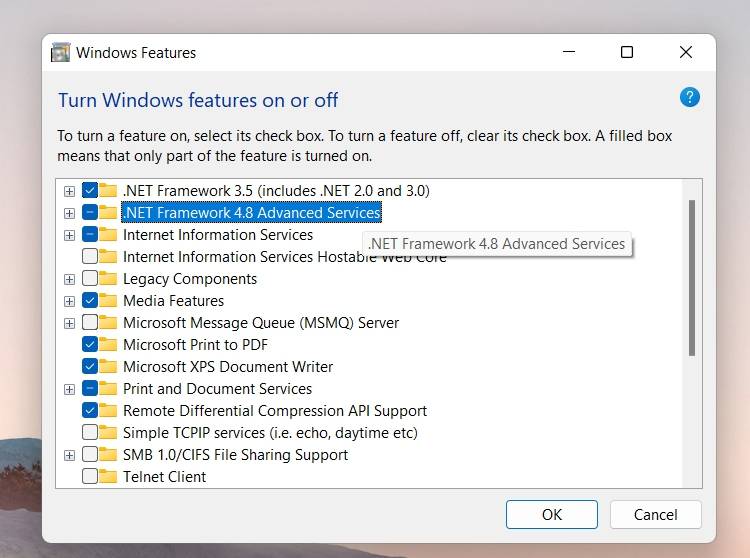This screenshot has height=558, width=750.
Task: Select the Remote Differential Compression API Support item
Action: click(x=274, y=411)
